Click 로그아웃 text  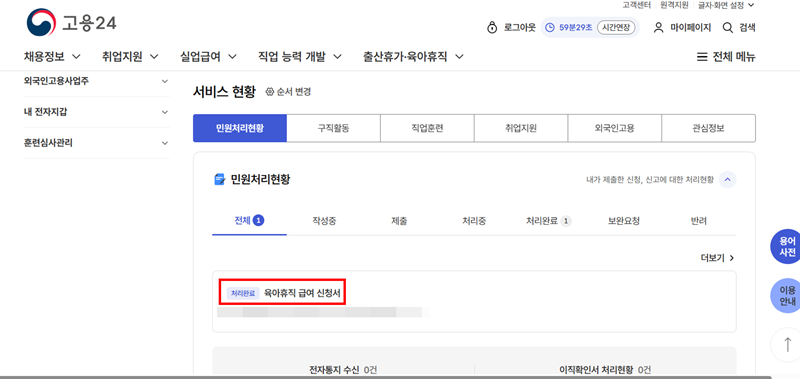click(520, 28)
